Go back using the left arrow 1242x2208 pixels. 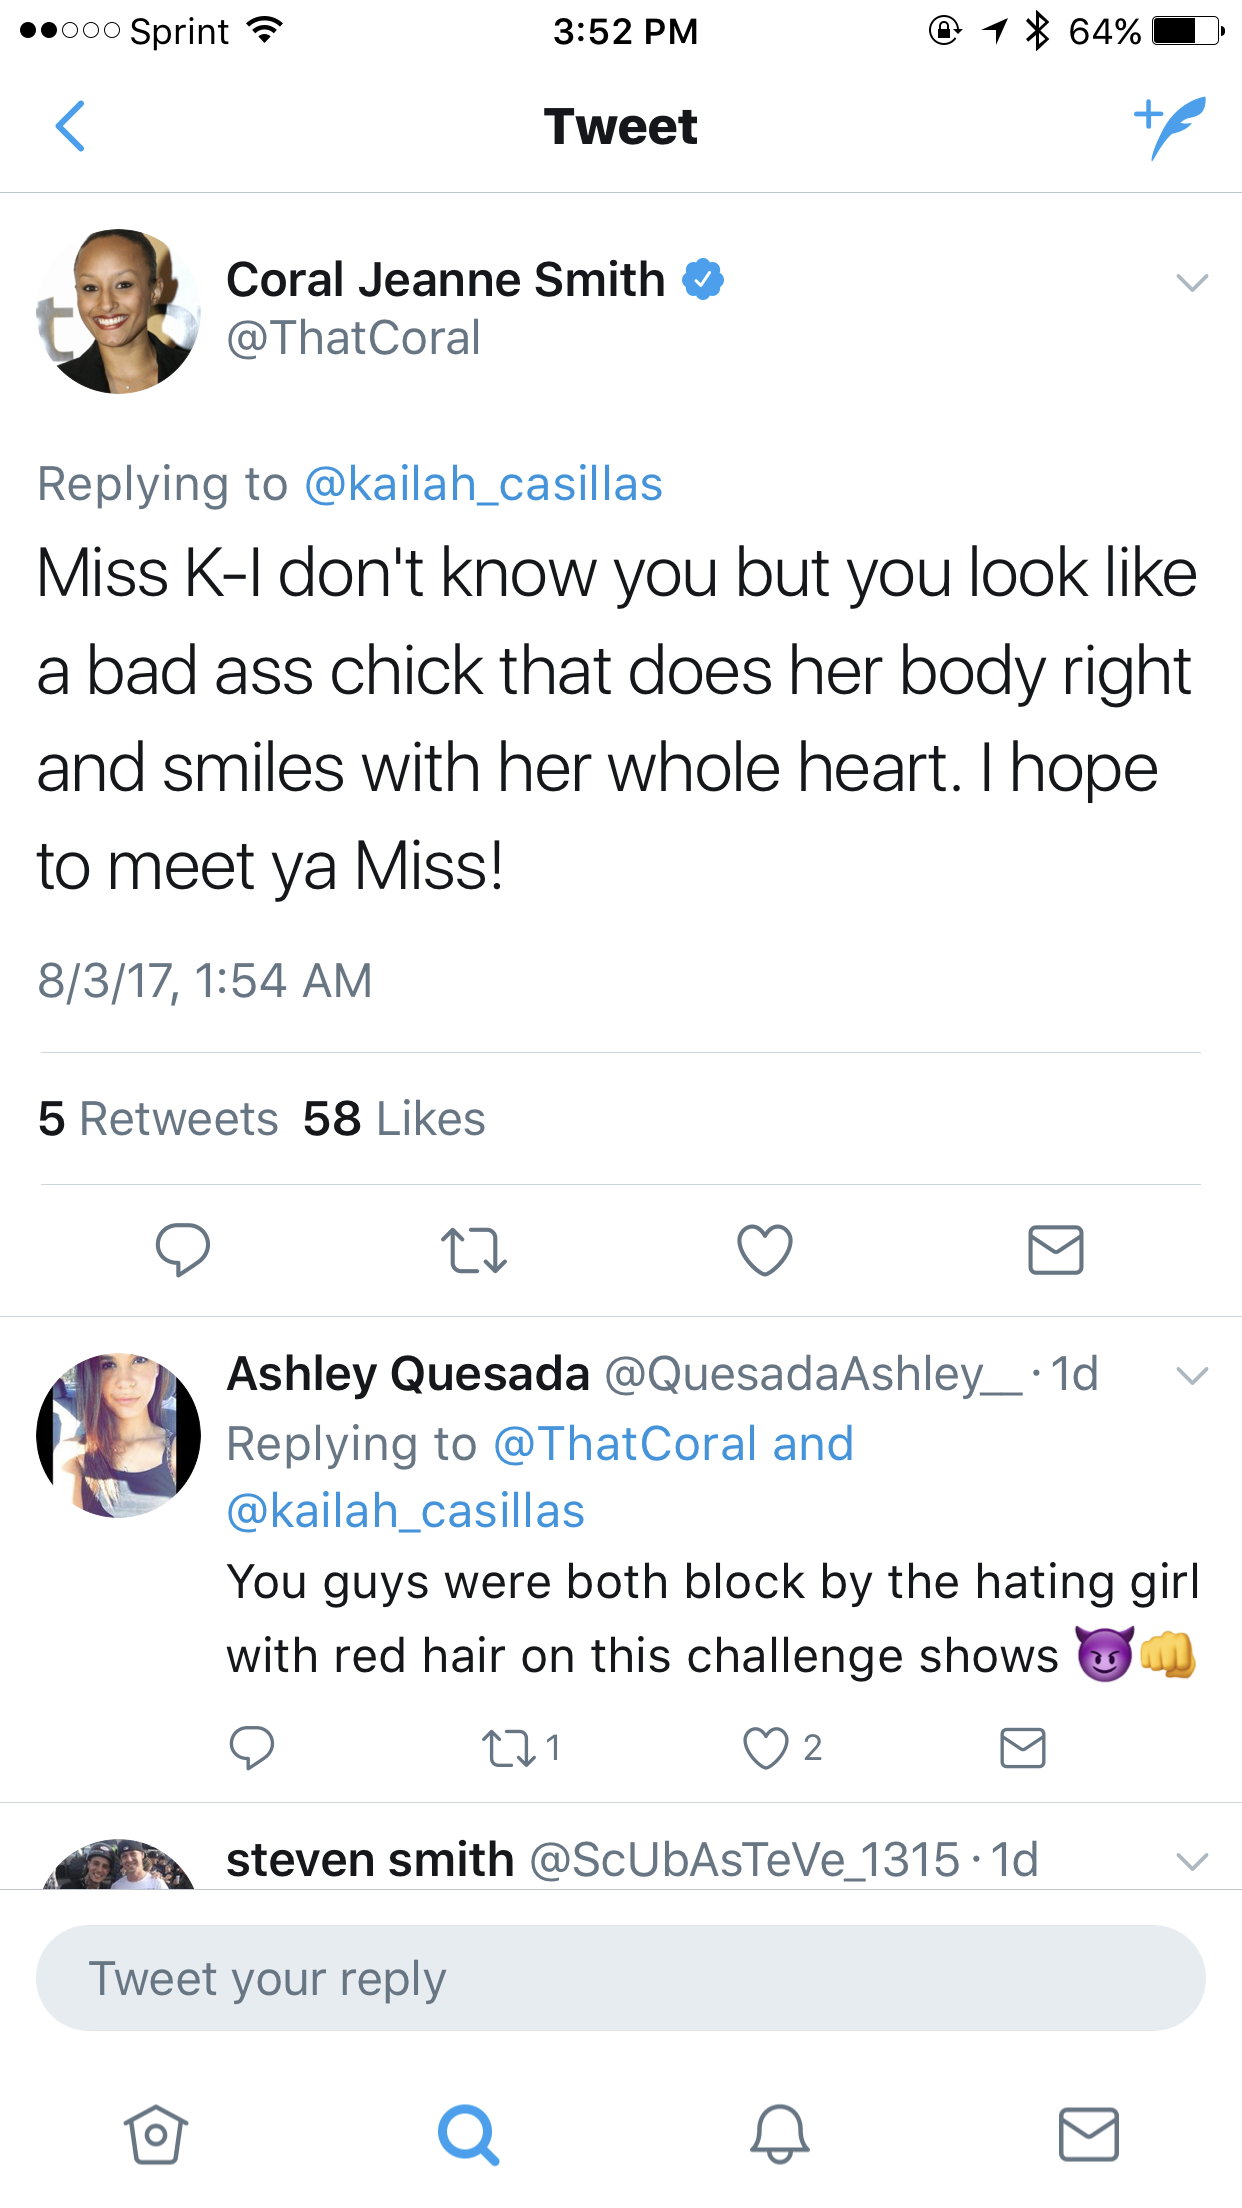[x=70, y=127]
